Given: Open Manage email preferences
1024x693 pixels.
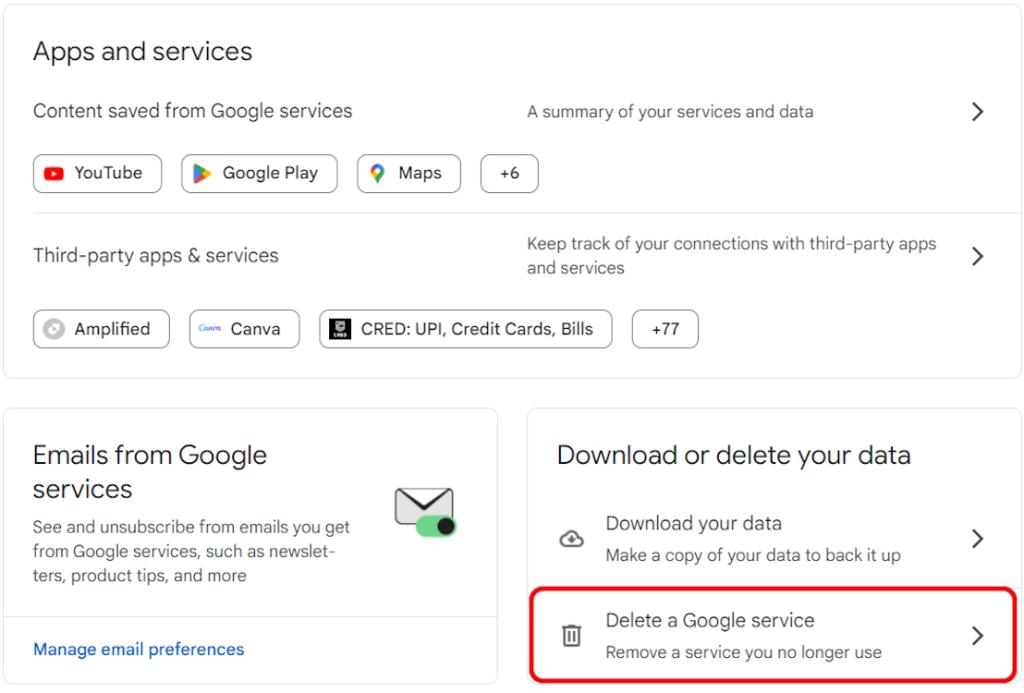Looking at the screenshot, I should point(138,649).
